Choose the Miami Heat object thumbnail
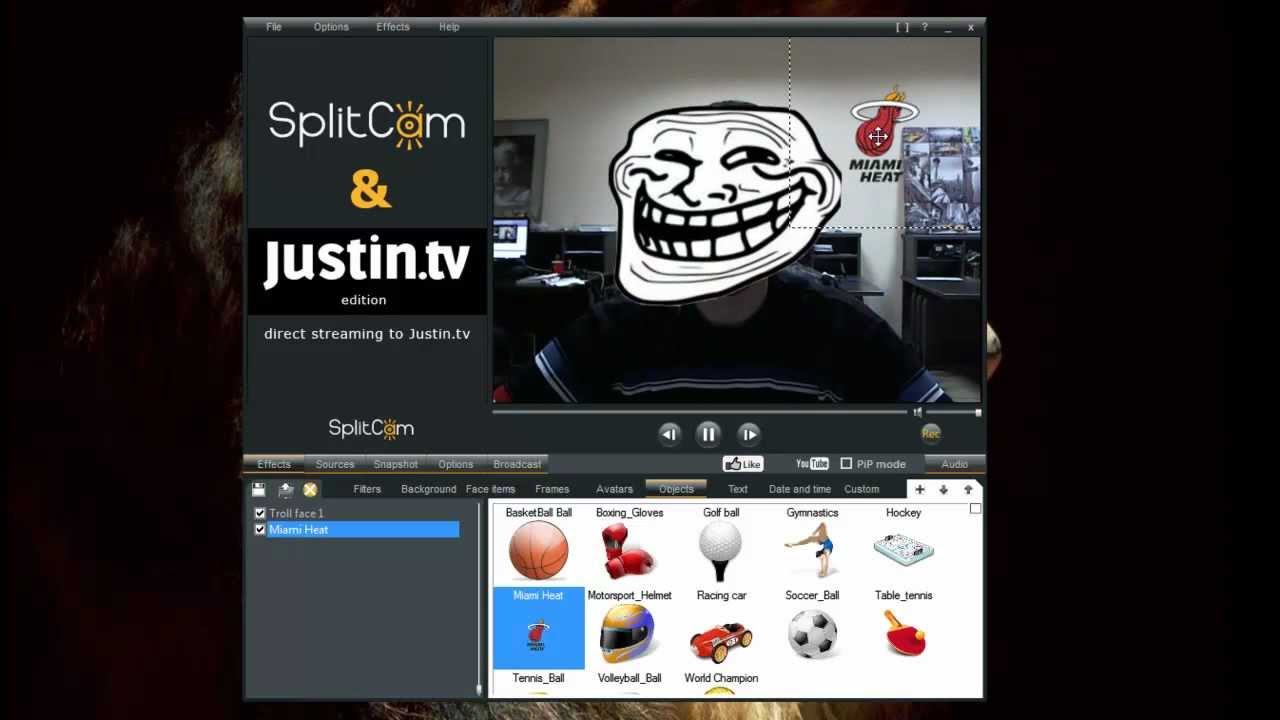 pos(538,627)
